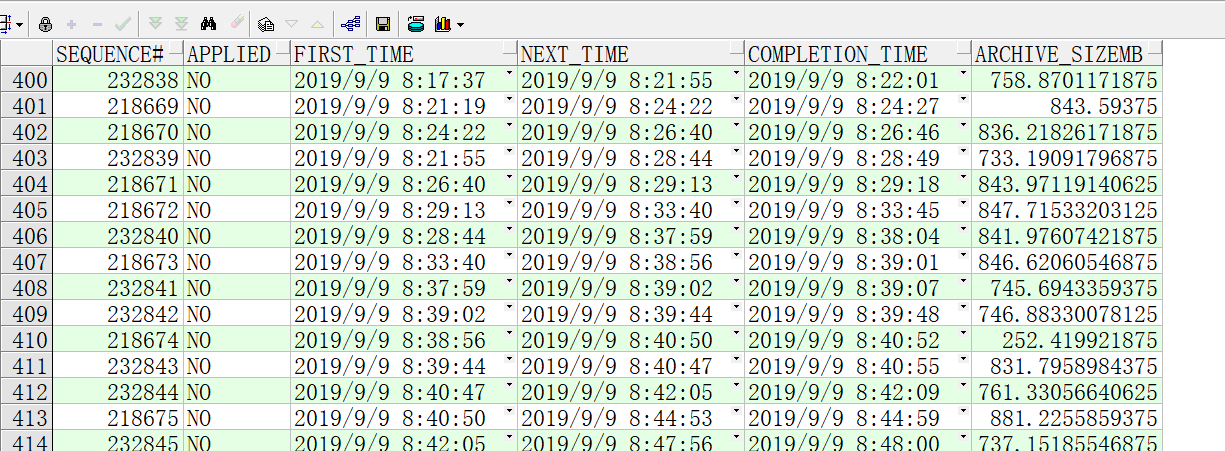Click size cell 758.8701171875

pos(1065,80)
